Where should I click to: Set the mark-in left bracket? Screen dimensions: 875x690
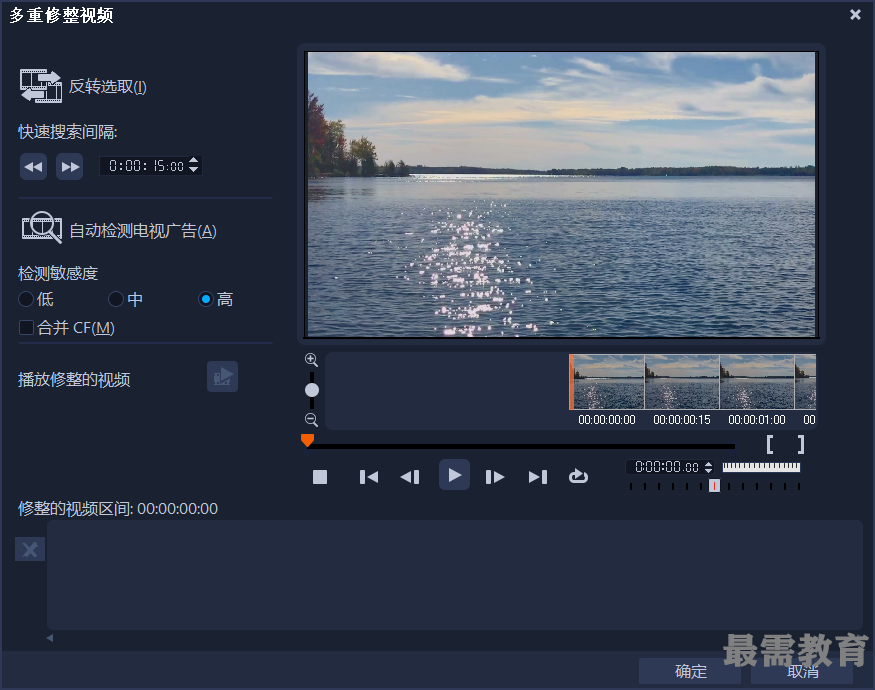click(x=770, y=444)
